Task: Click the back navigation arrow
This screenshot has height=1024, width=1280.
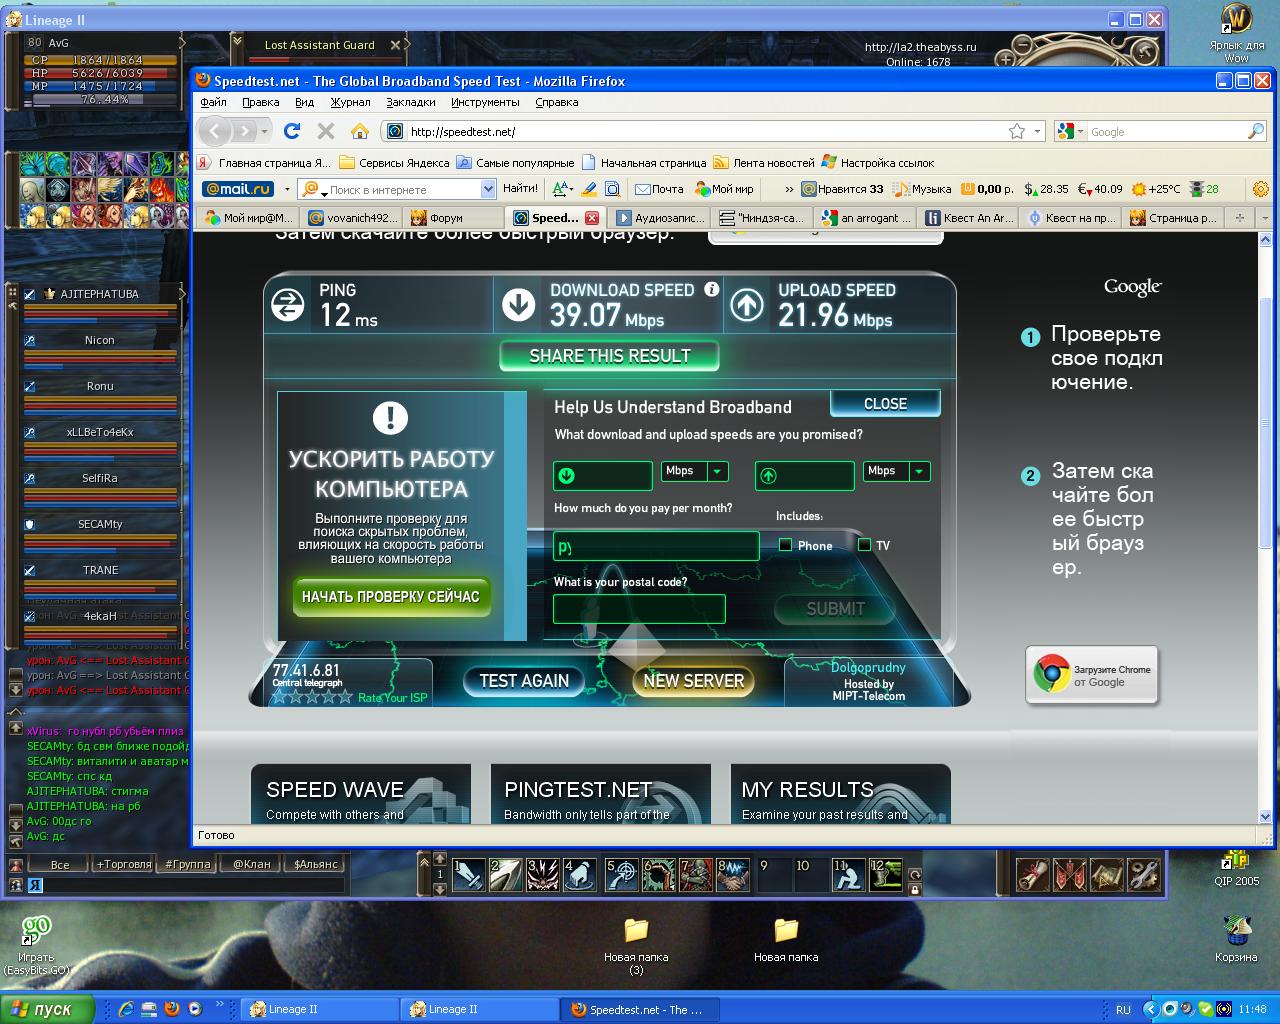Action: pos(214,131)
